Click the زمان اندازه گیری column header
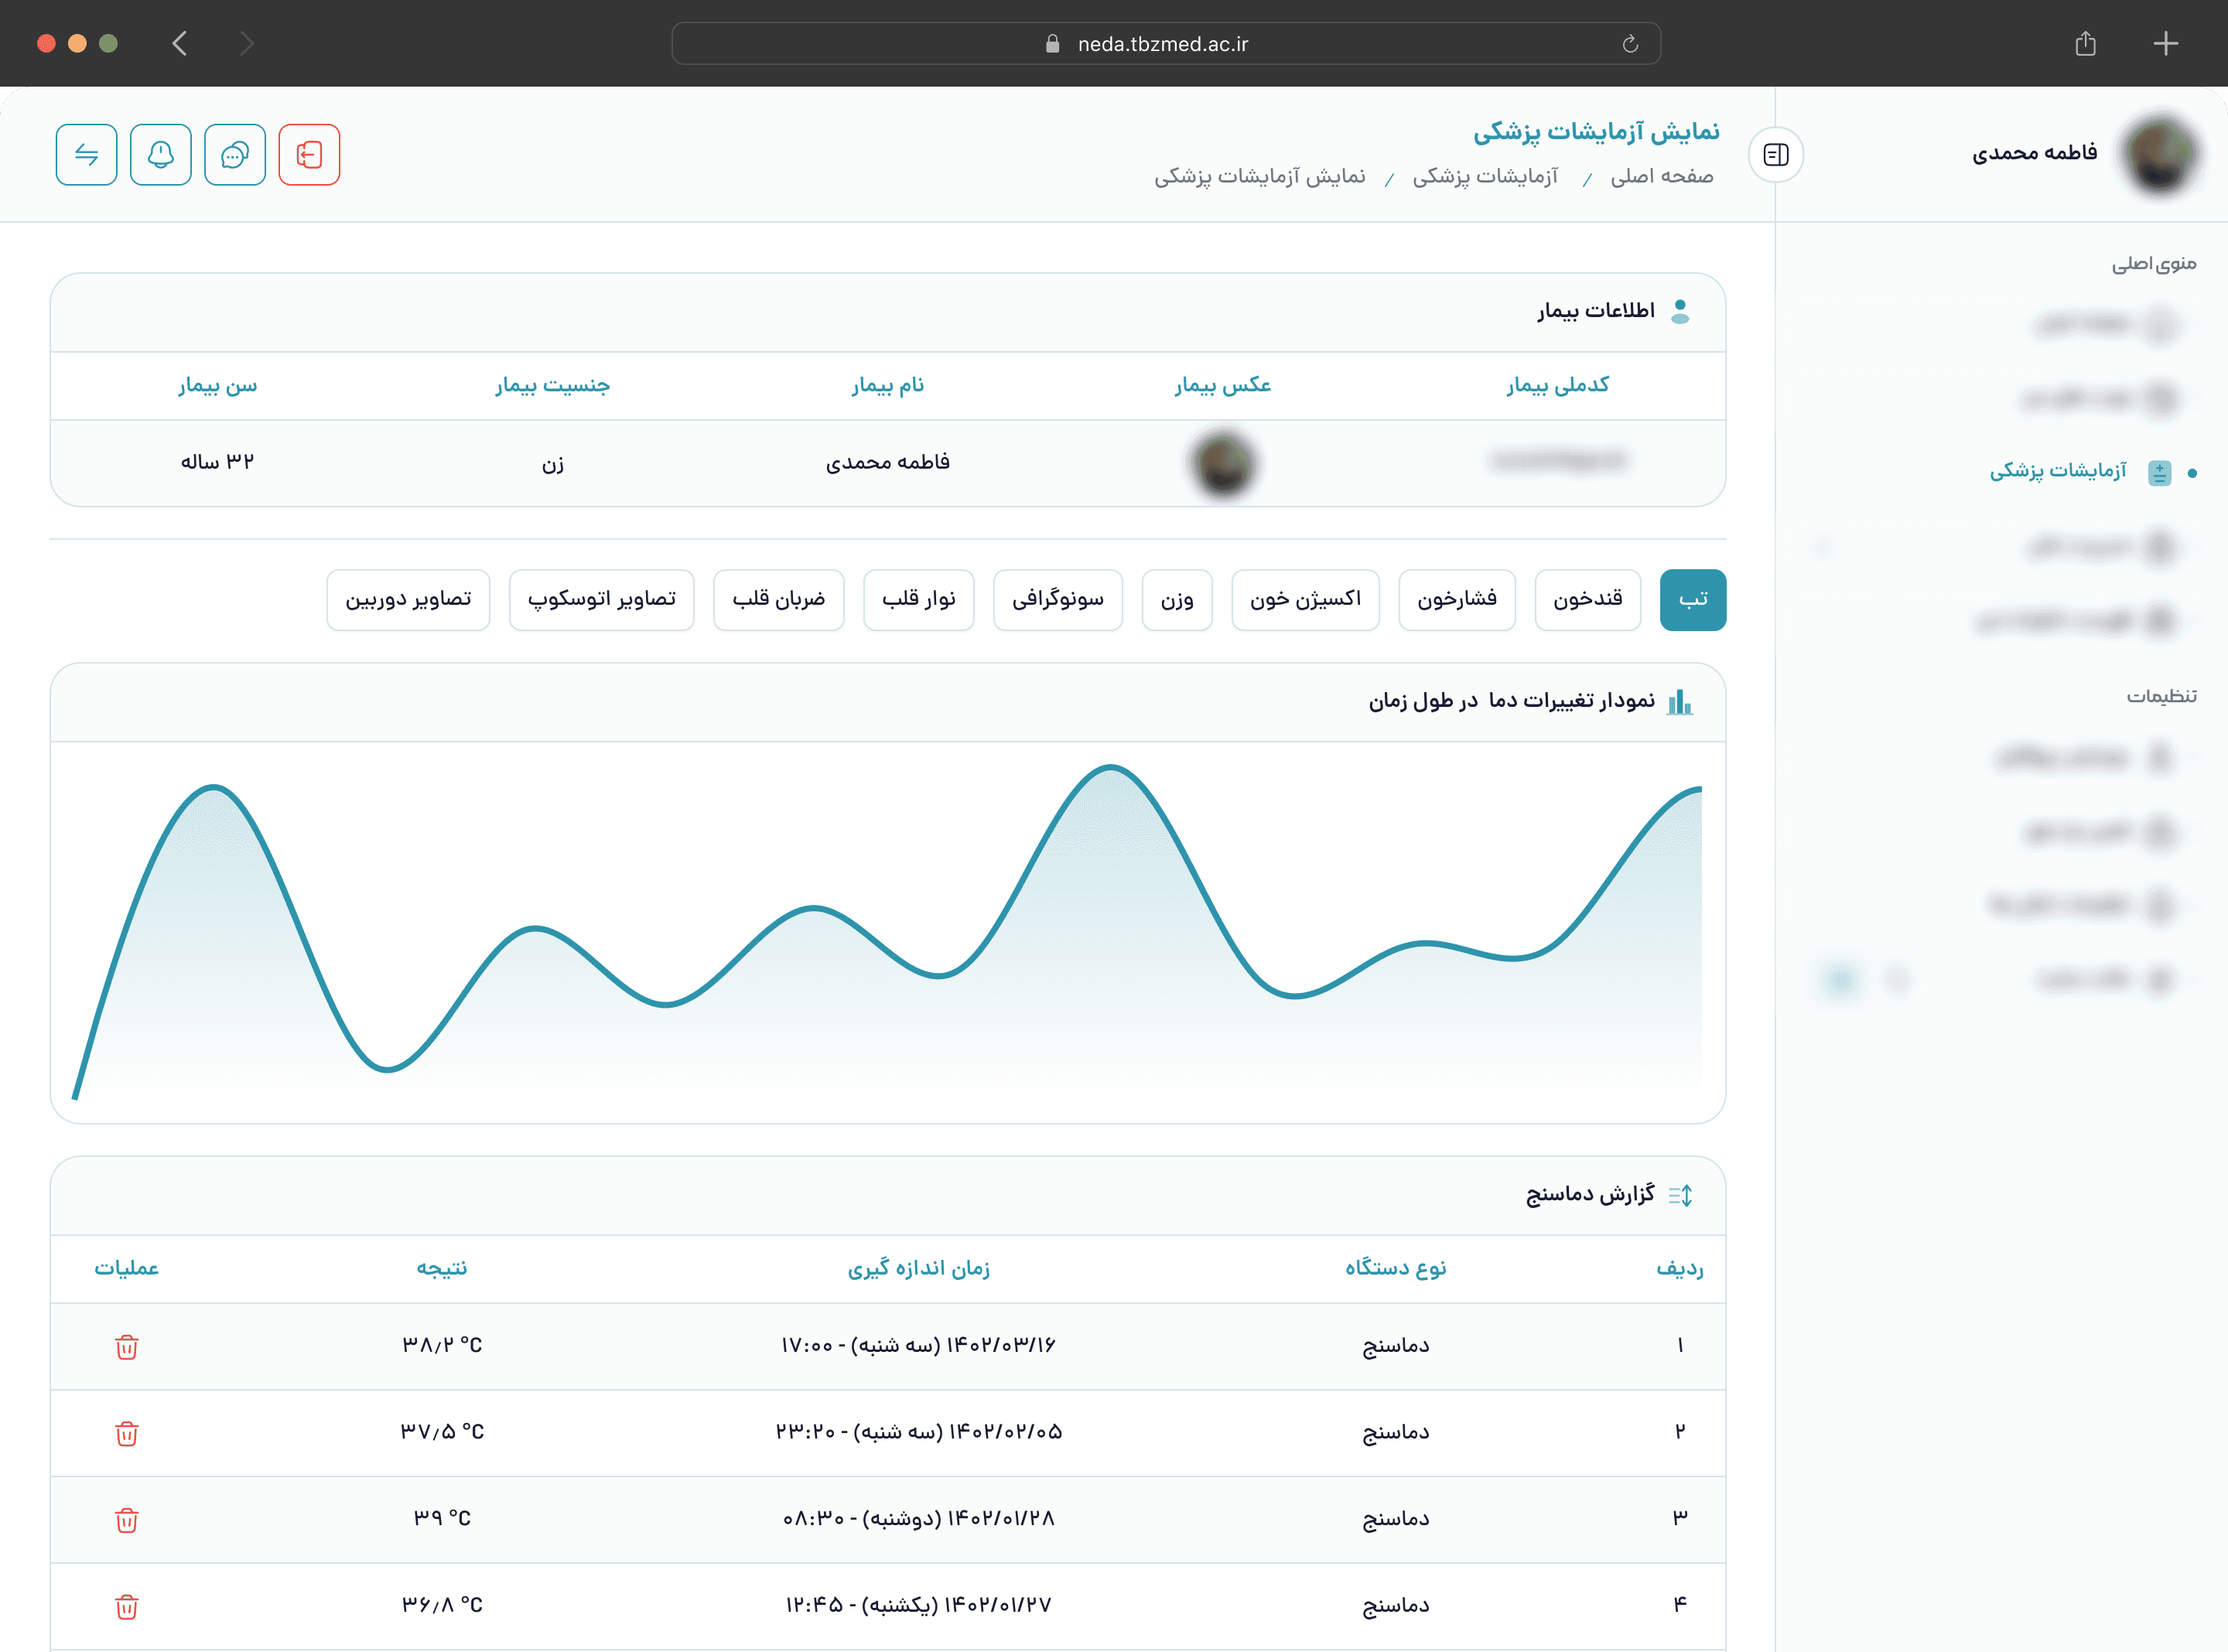 click(x=918, y=1269)
